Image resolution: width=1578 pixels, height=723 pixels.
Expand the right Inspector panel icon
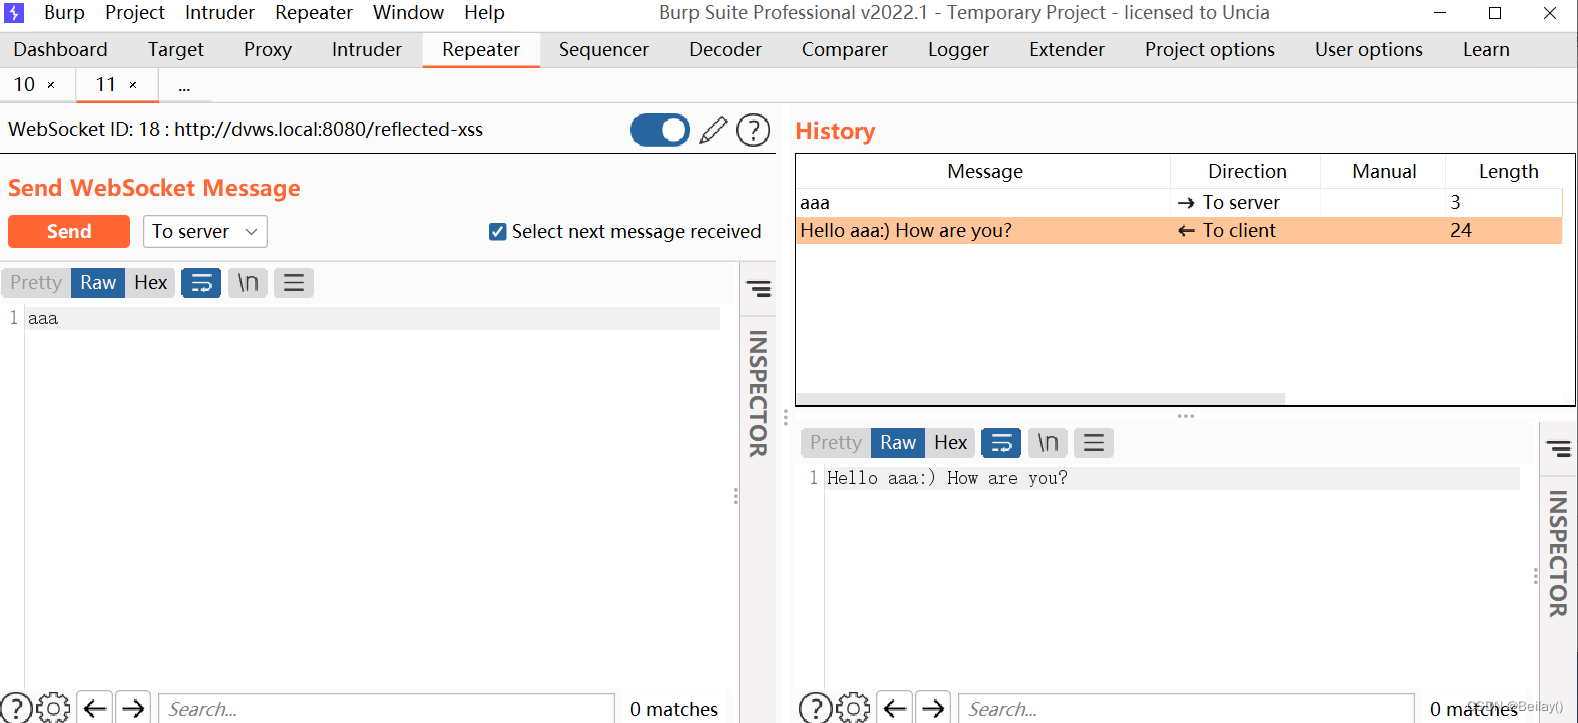coord(1559,449)
